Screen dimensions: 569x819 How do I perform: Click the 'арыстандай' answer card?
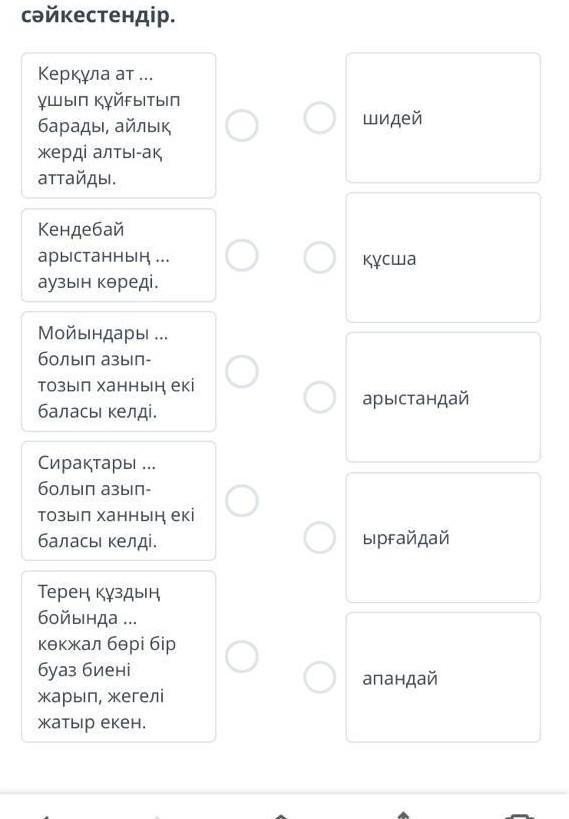pos(443,397)
